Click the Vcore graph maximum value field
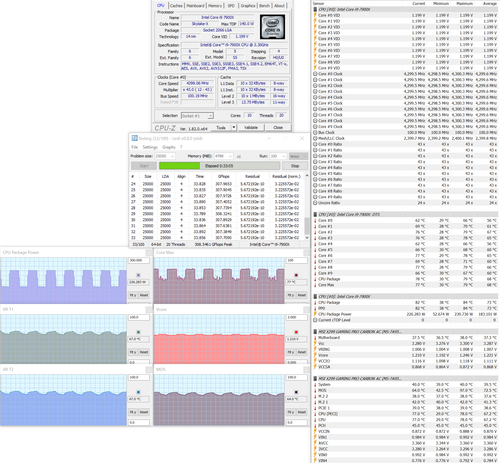 [x=296, y=317]
